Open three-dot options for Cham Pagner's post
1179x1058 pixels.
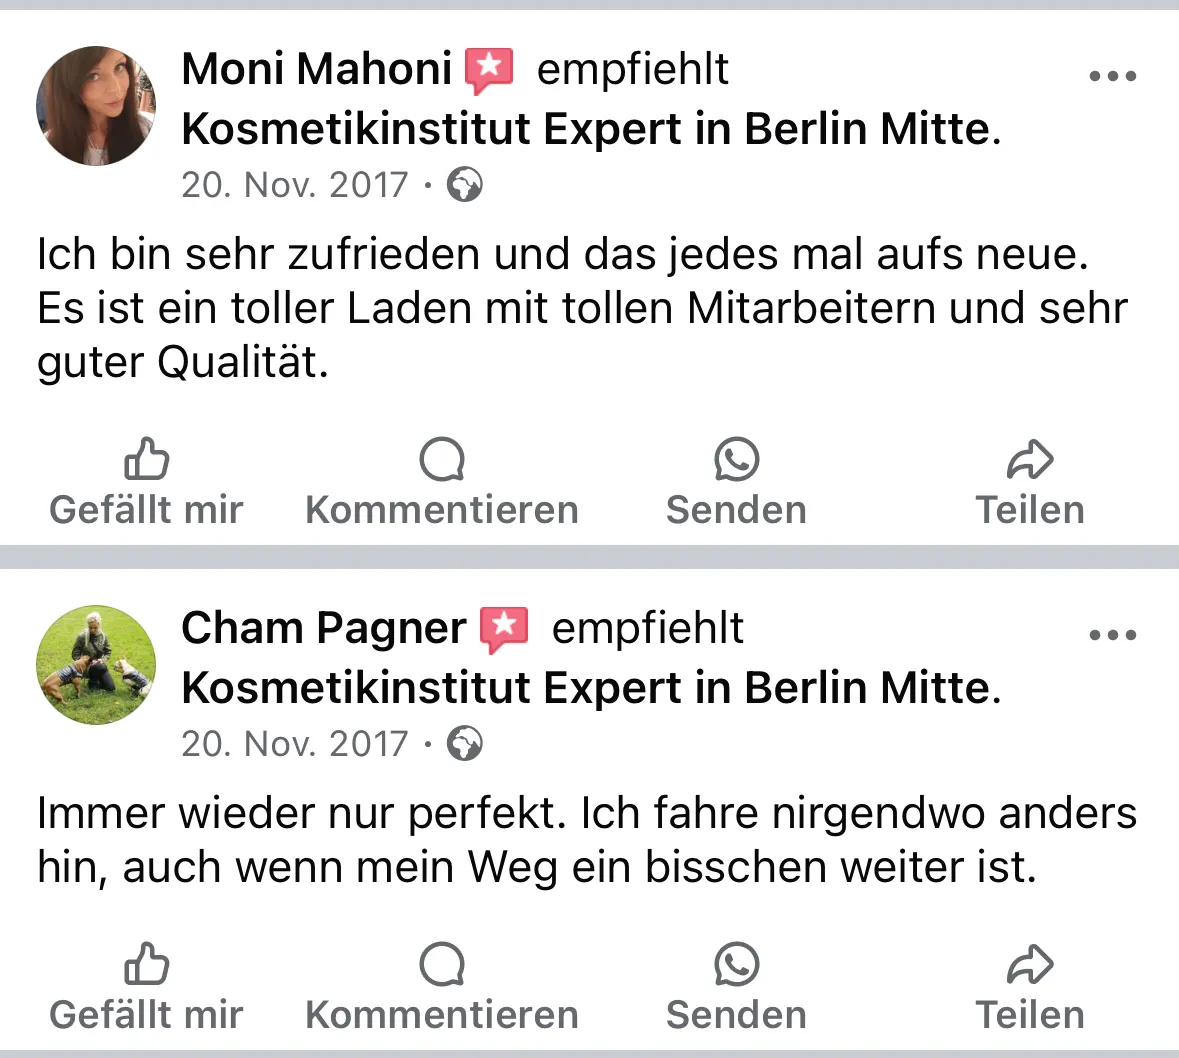tap(1113, 635)
